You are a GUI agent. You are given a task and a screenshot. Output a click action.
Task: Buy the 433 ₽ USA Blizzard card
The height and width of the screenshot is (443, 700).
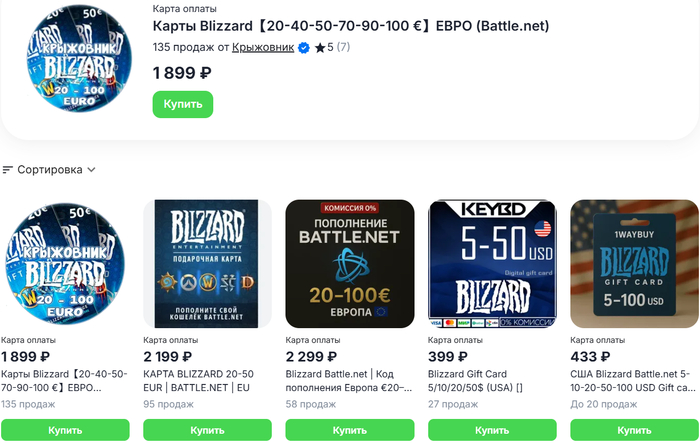point(634,430)
